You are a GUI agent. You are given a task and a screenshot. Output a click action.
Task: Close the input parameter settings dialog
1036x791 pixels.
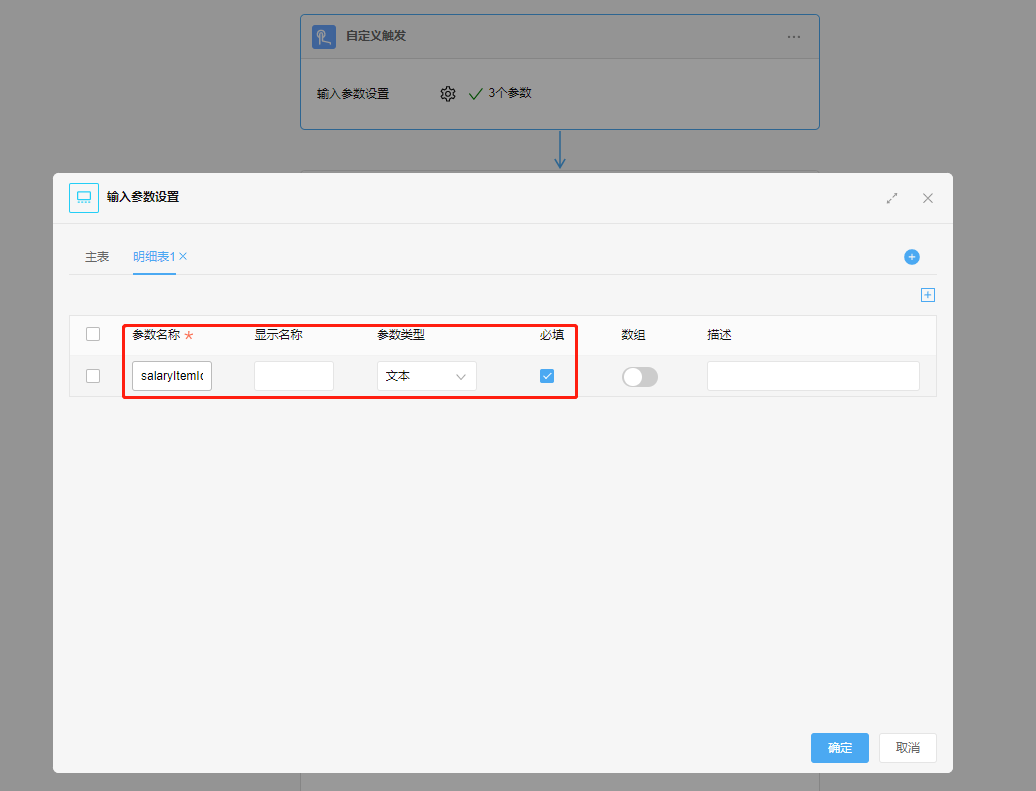928,198
